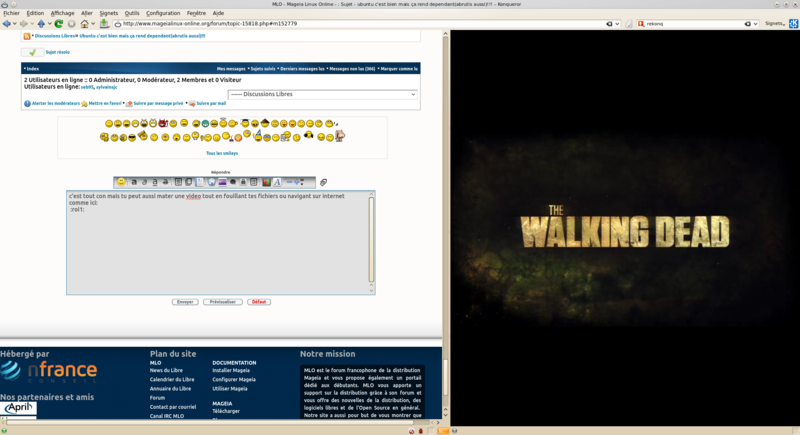Click the paperclip attachment icon
Image resolution: width=800 pixels, height=435 pixels.
(323, 182)
